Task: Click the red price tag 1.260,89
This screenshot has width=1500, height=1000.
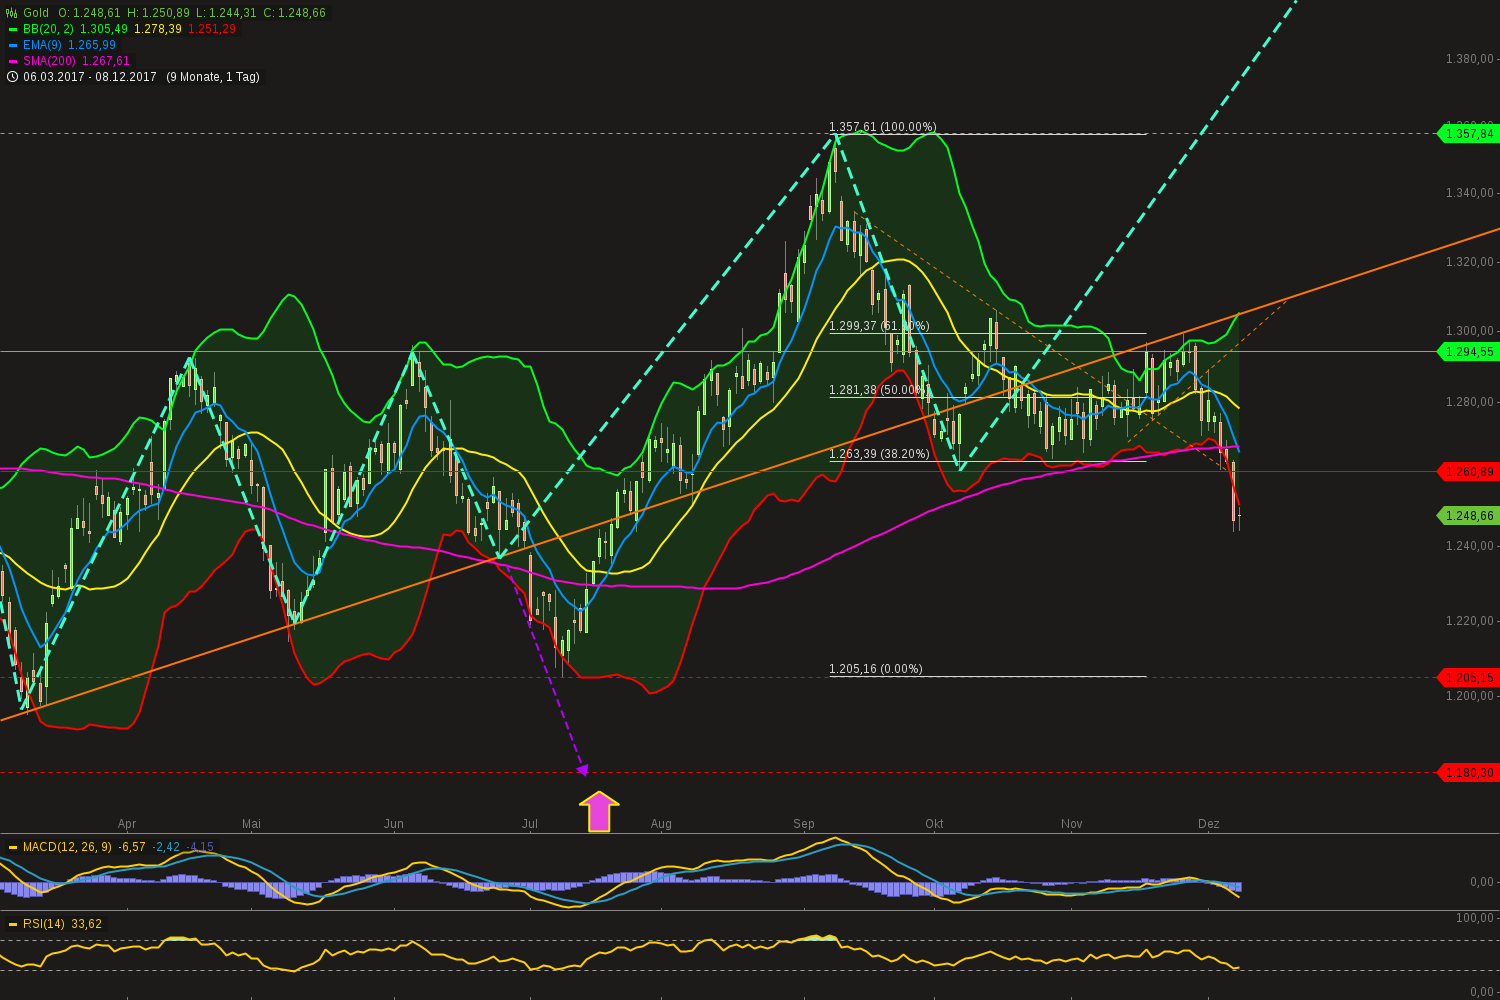Action: (x=1468, y=471)
